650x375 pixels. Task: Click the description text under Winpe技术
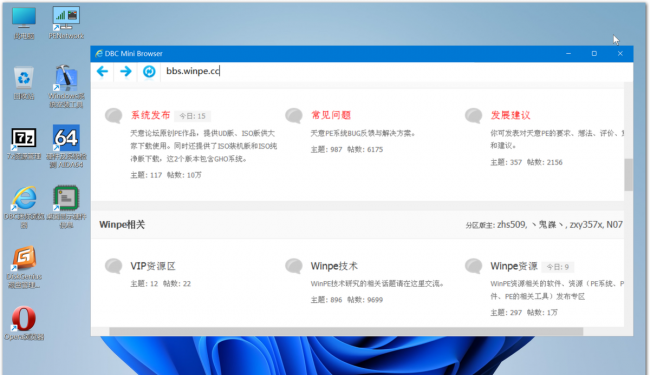click(378, 284)
